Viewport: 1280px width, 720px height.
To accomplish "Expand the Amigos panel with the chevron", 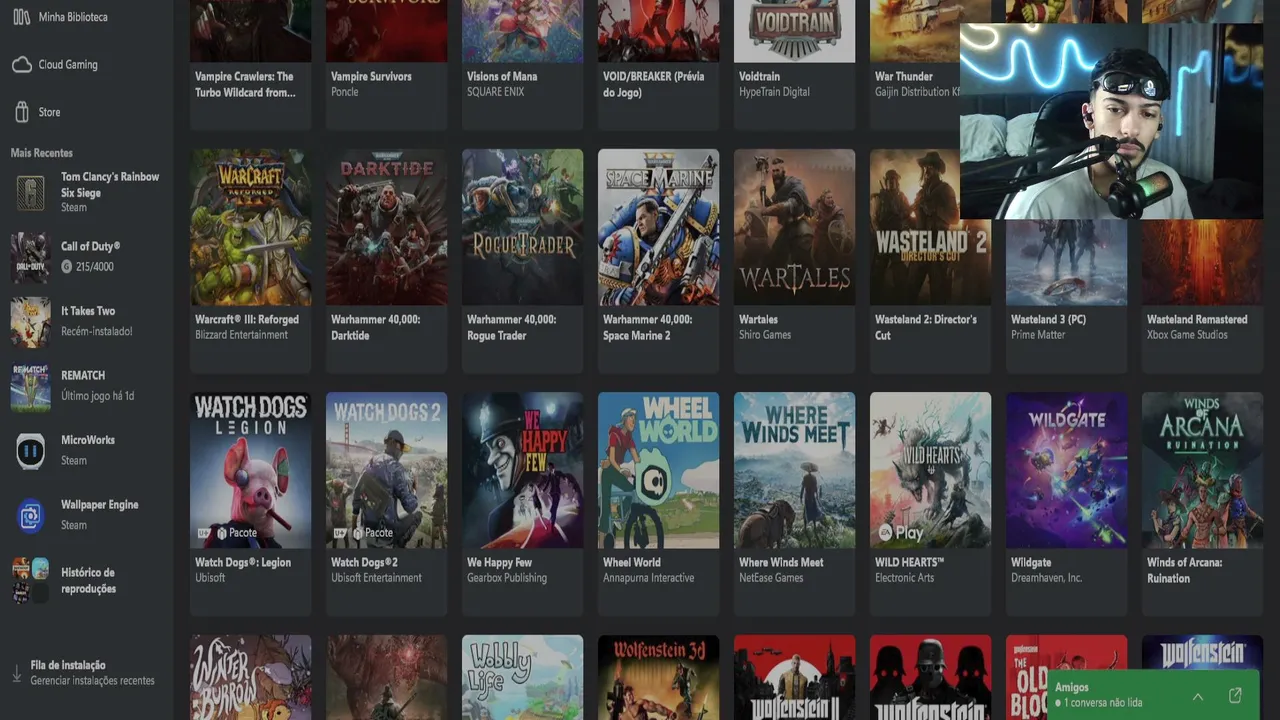I will click(x=1198, y=697).
